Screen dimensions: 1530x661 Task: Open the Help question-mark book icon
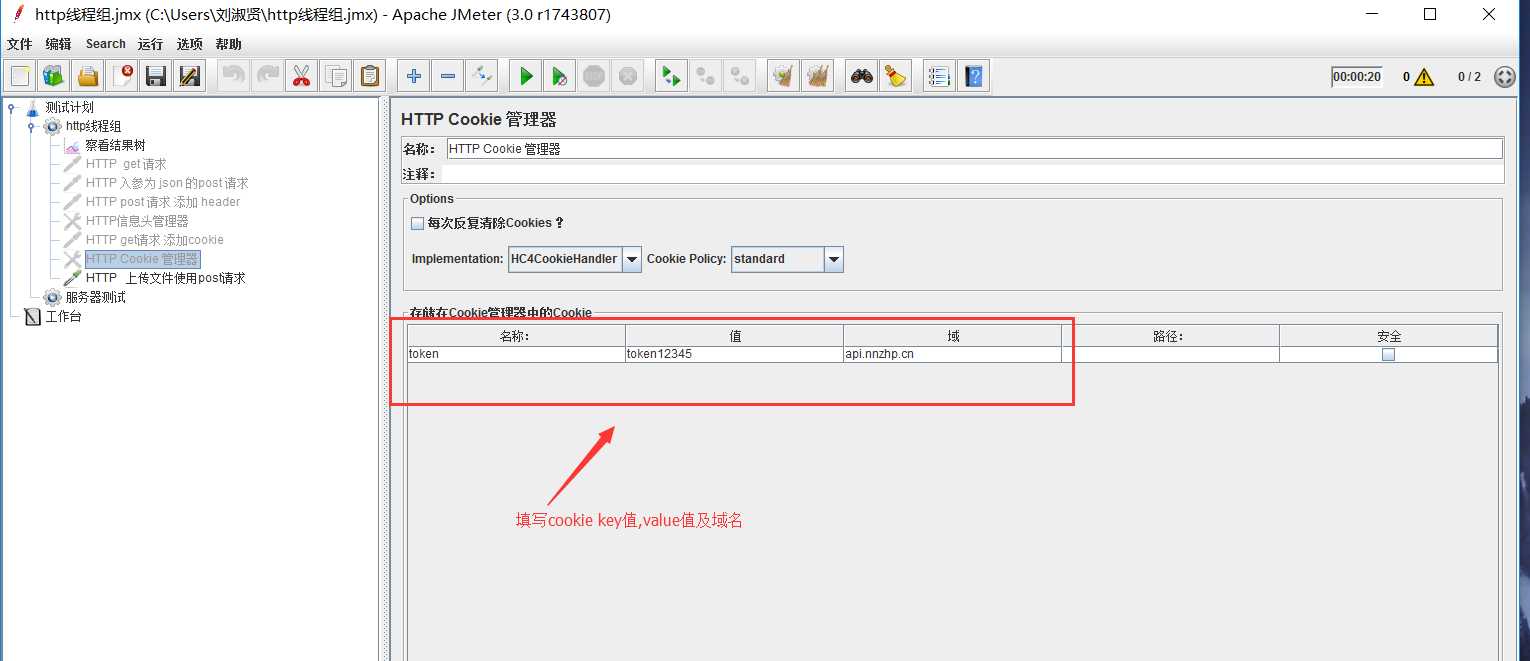(973, 76)
